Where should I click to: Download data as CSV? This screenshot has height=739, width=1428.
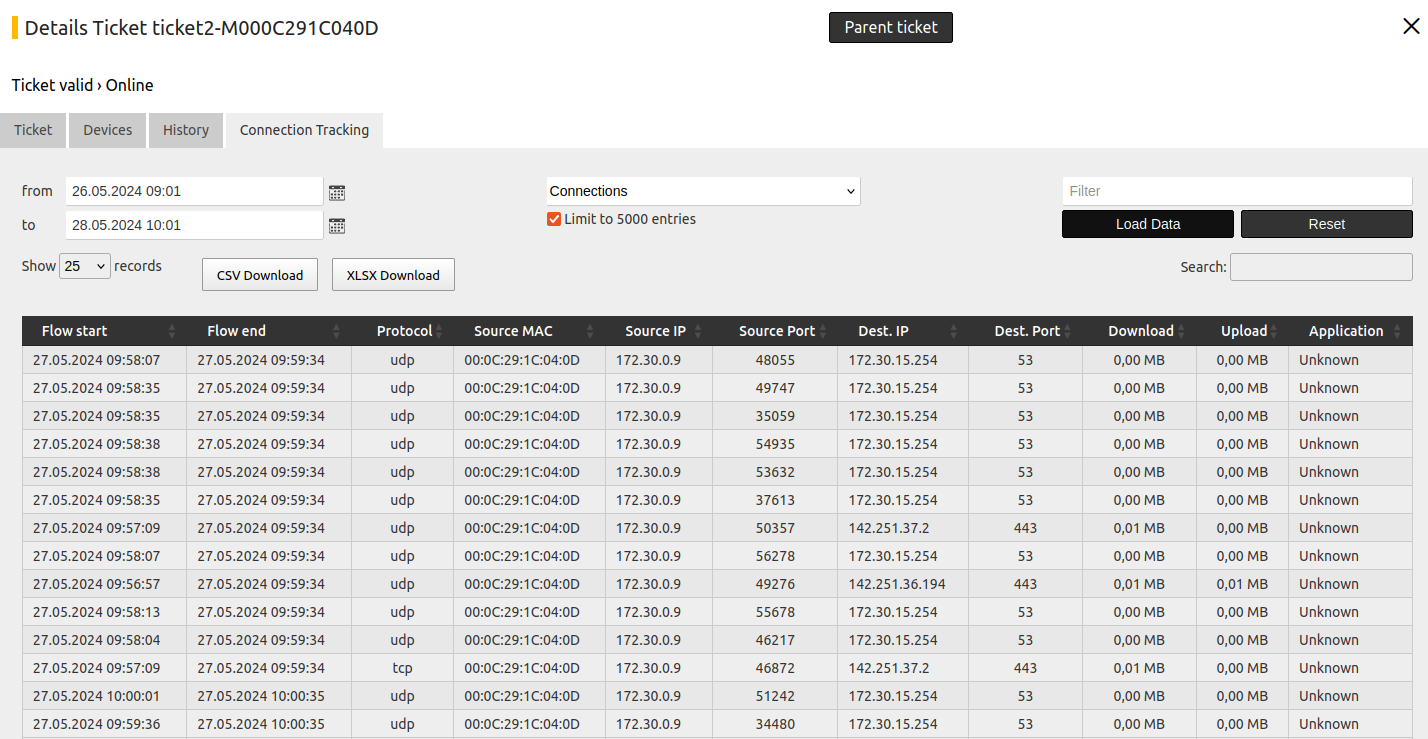(260, 275)
